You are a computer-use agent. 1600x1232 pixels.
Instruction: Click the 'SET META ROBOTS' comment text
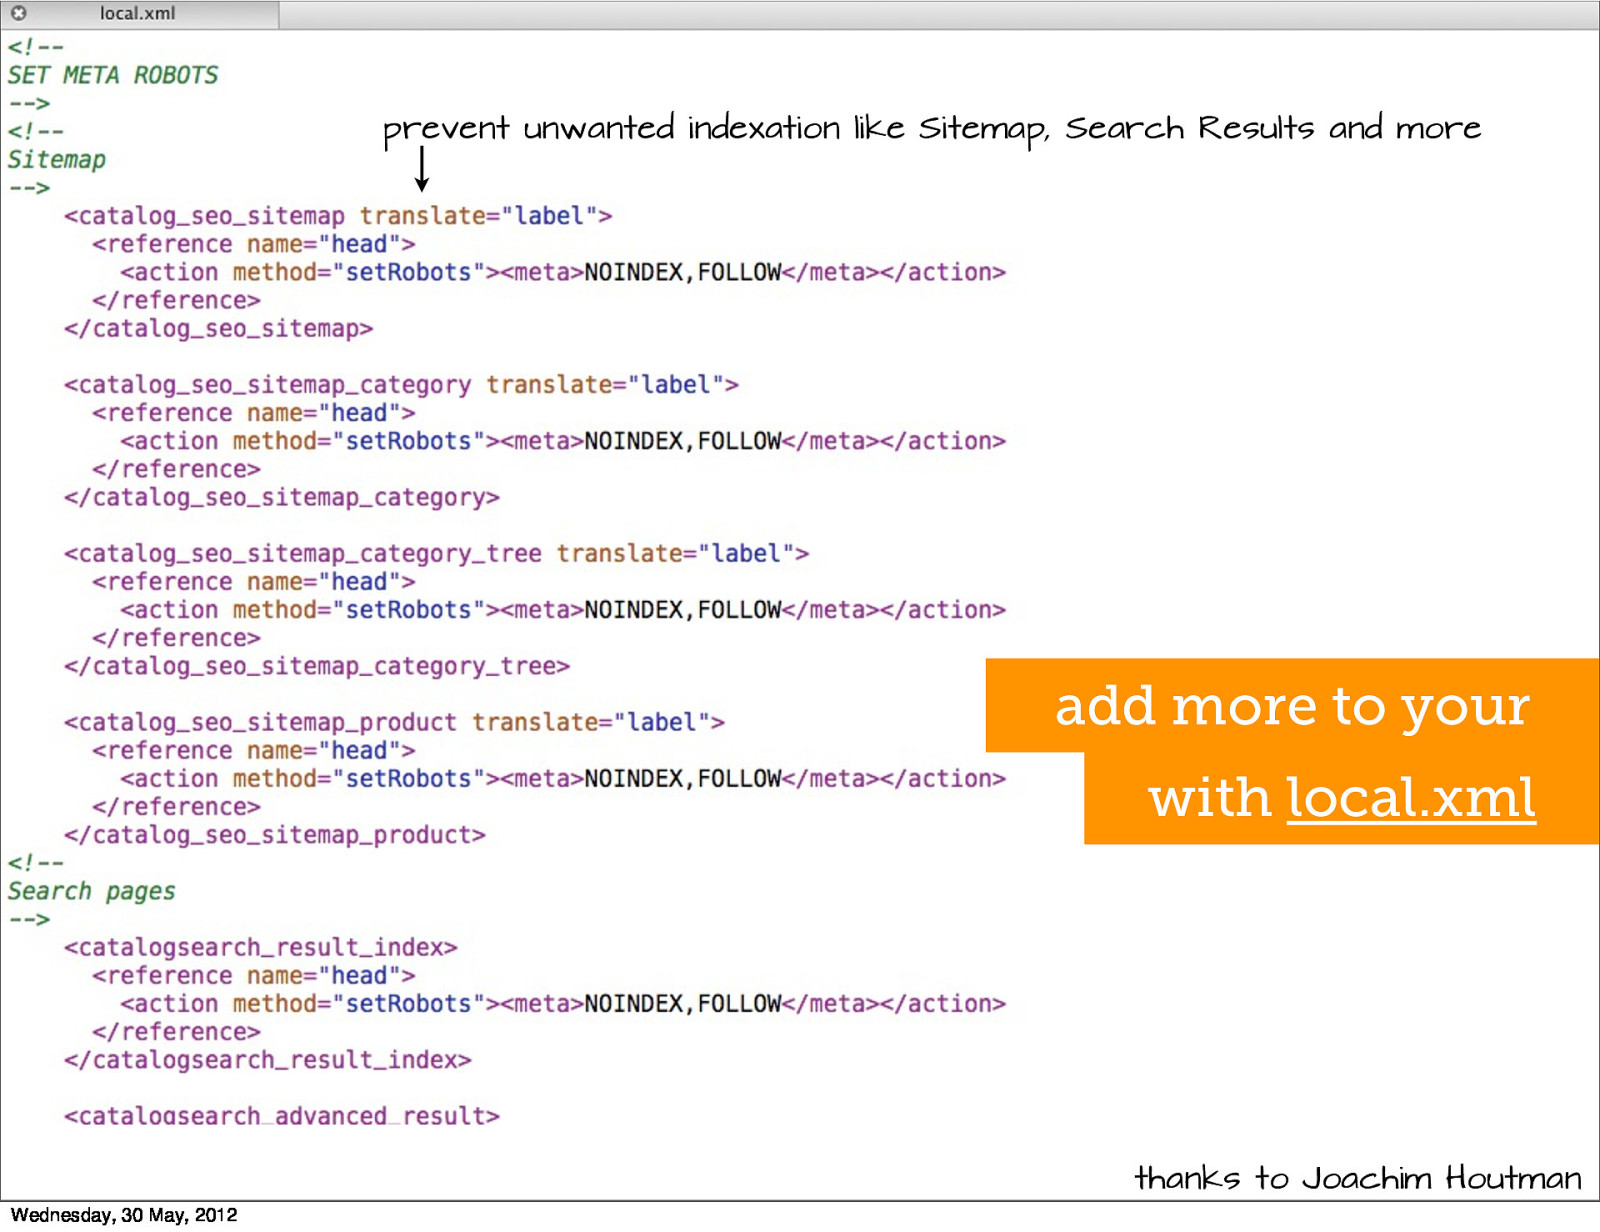113,76
